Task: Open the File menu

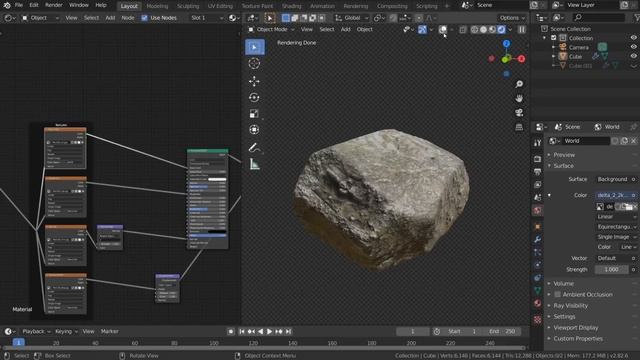Action: (x=18, y=5)
